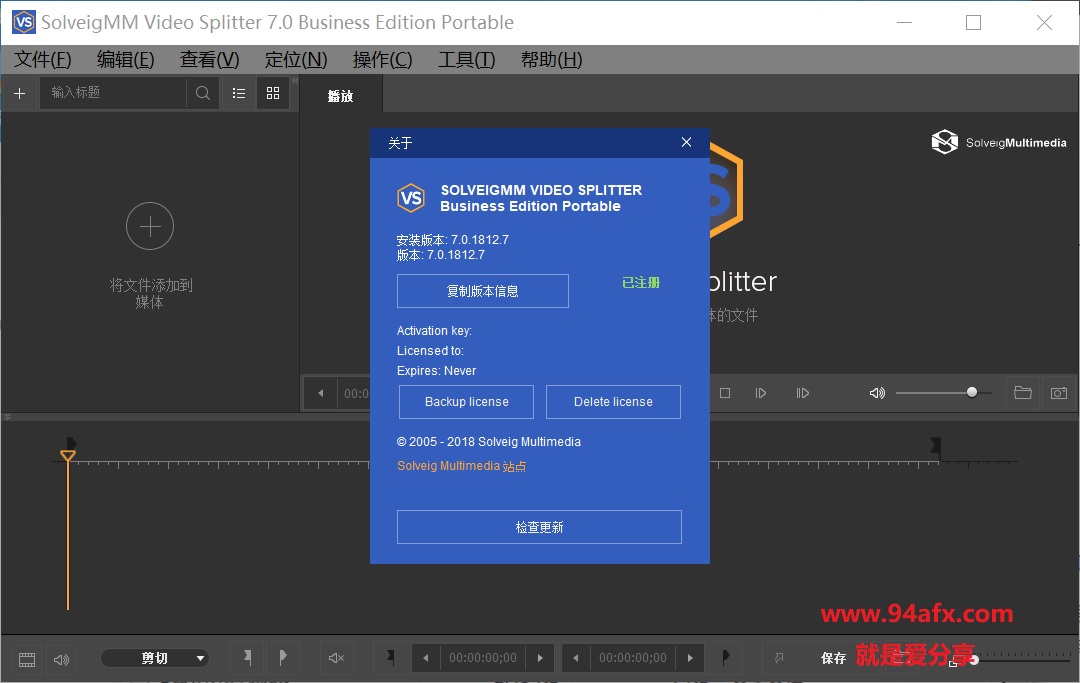Click the stop playback square button
The width and height of the screenshot is (1080, 683).
coord(725,393)
